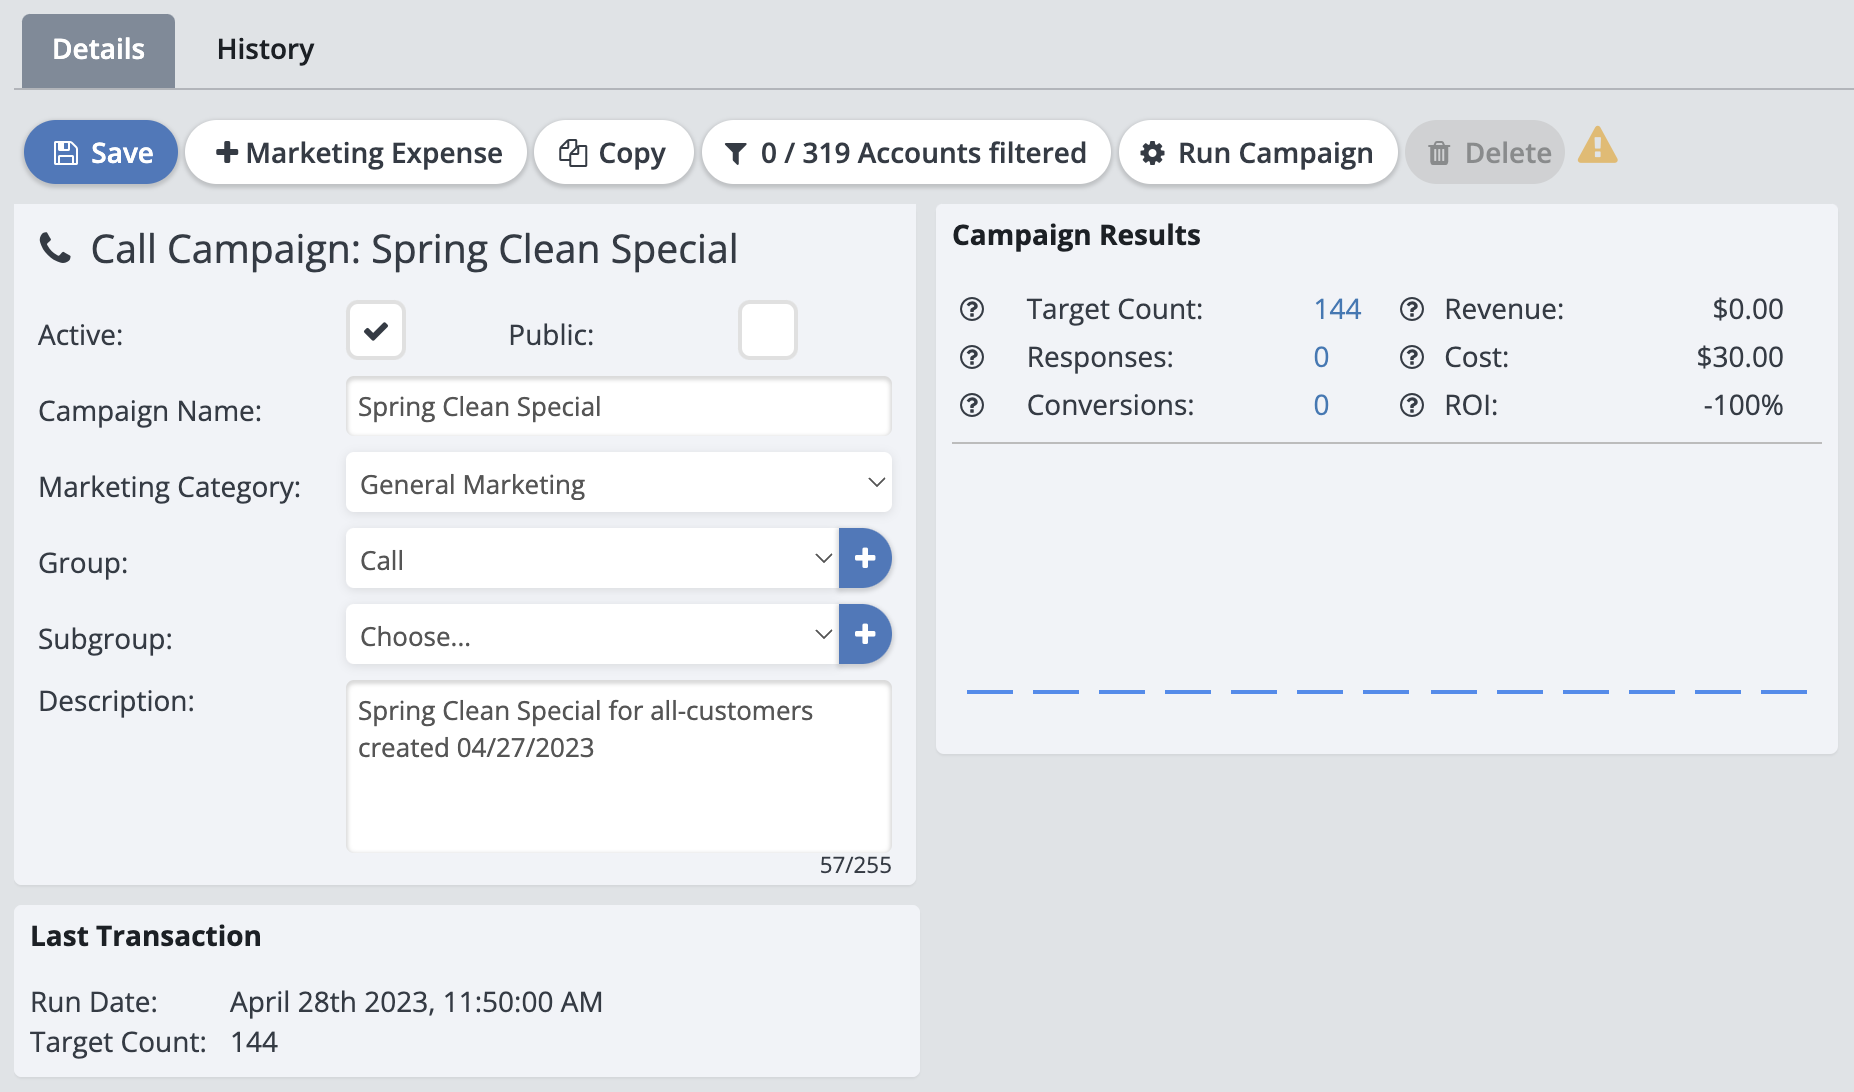Open the 144 Target Count link
1854x1092 pixels.
[1337, 310]
